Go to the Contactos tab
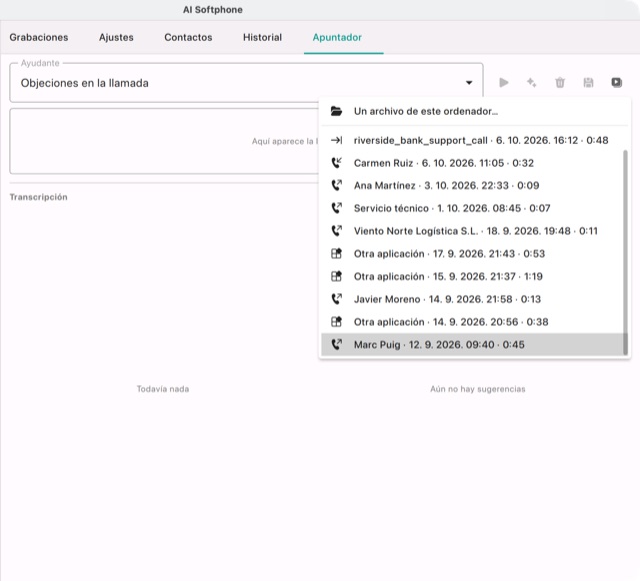This screenshot has width=640, height=581. click(x=188, y=37)
